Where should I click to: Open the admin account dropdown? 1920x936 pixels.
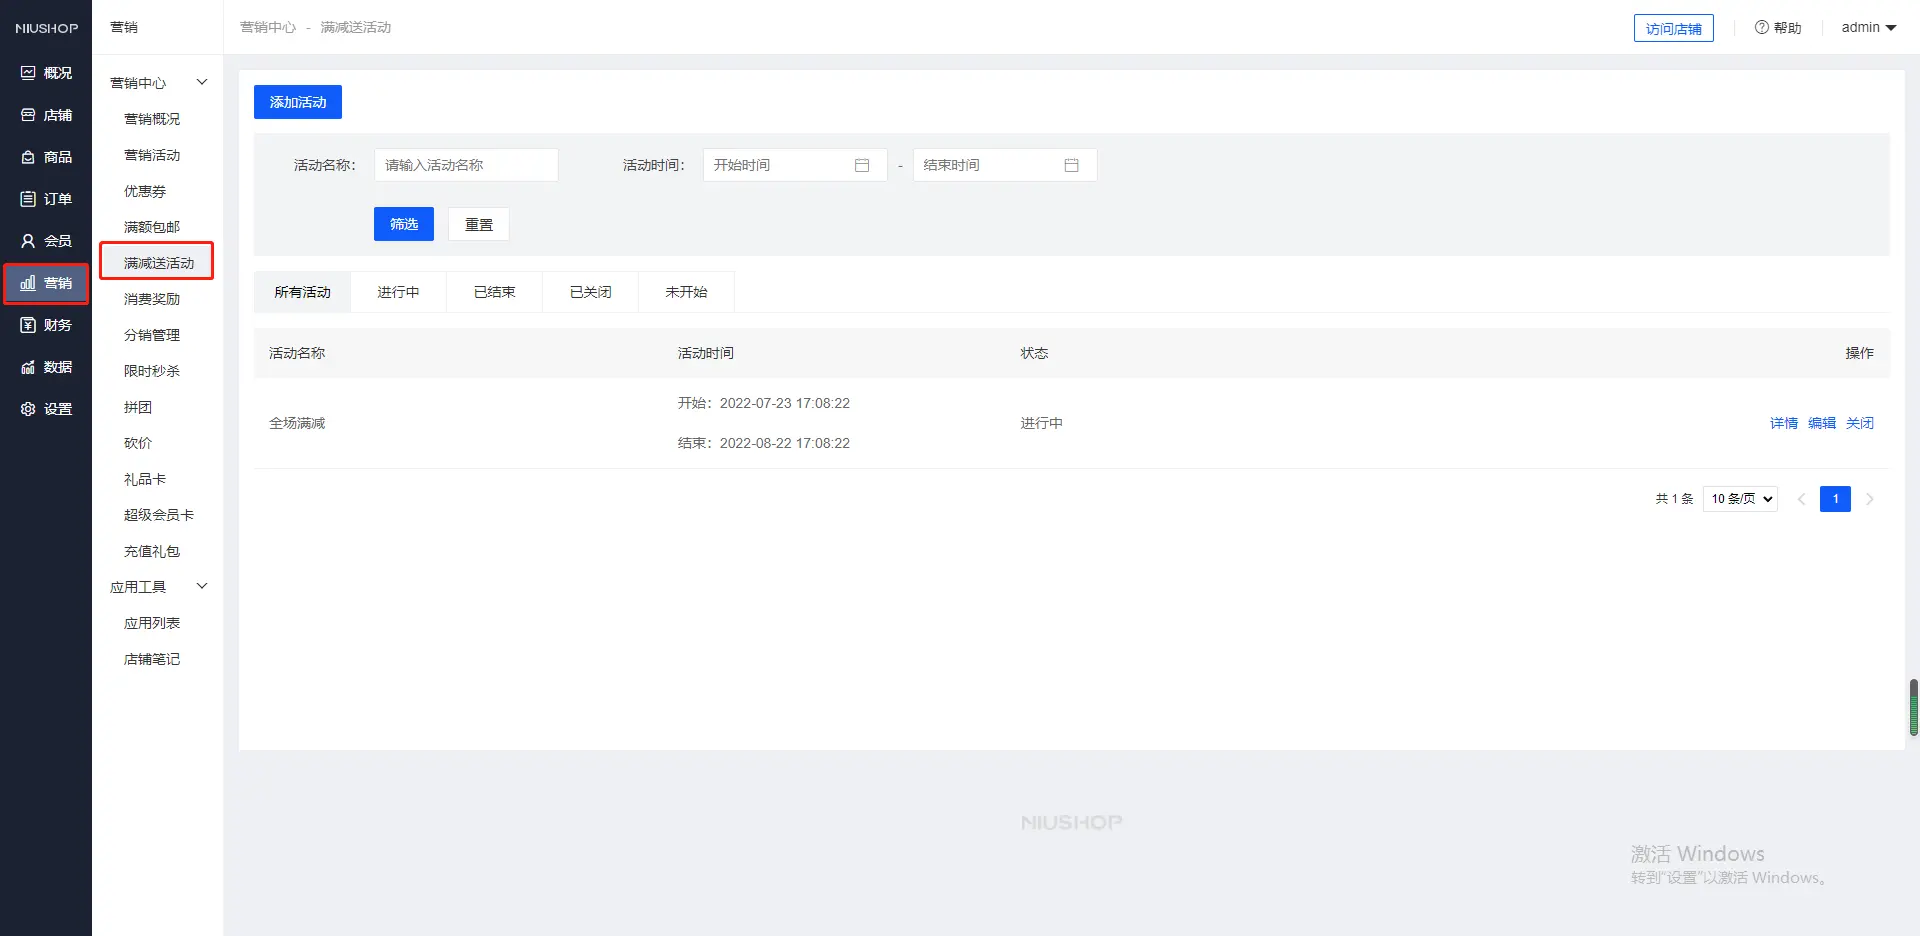(x=1868, y=27)
